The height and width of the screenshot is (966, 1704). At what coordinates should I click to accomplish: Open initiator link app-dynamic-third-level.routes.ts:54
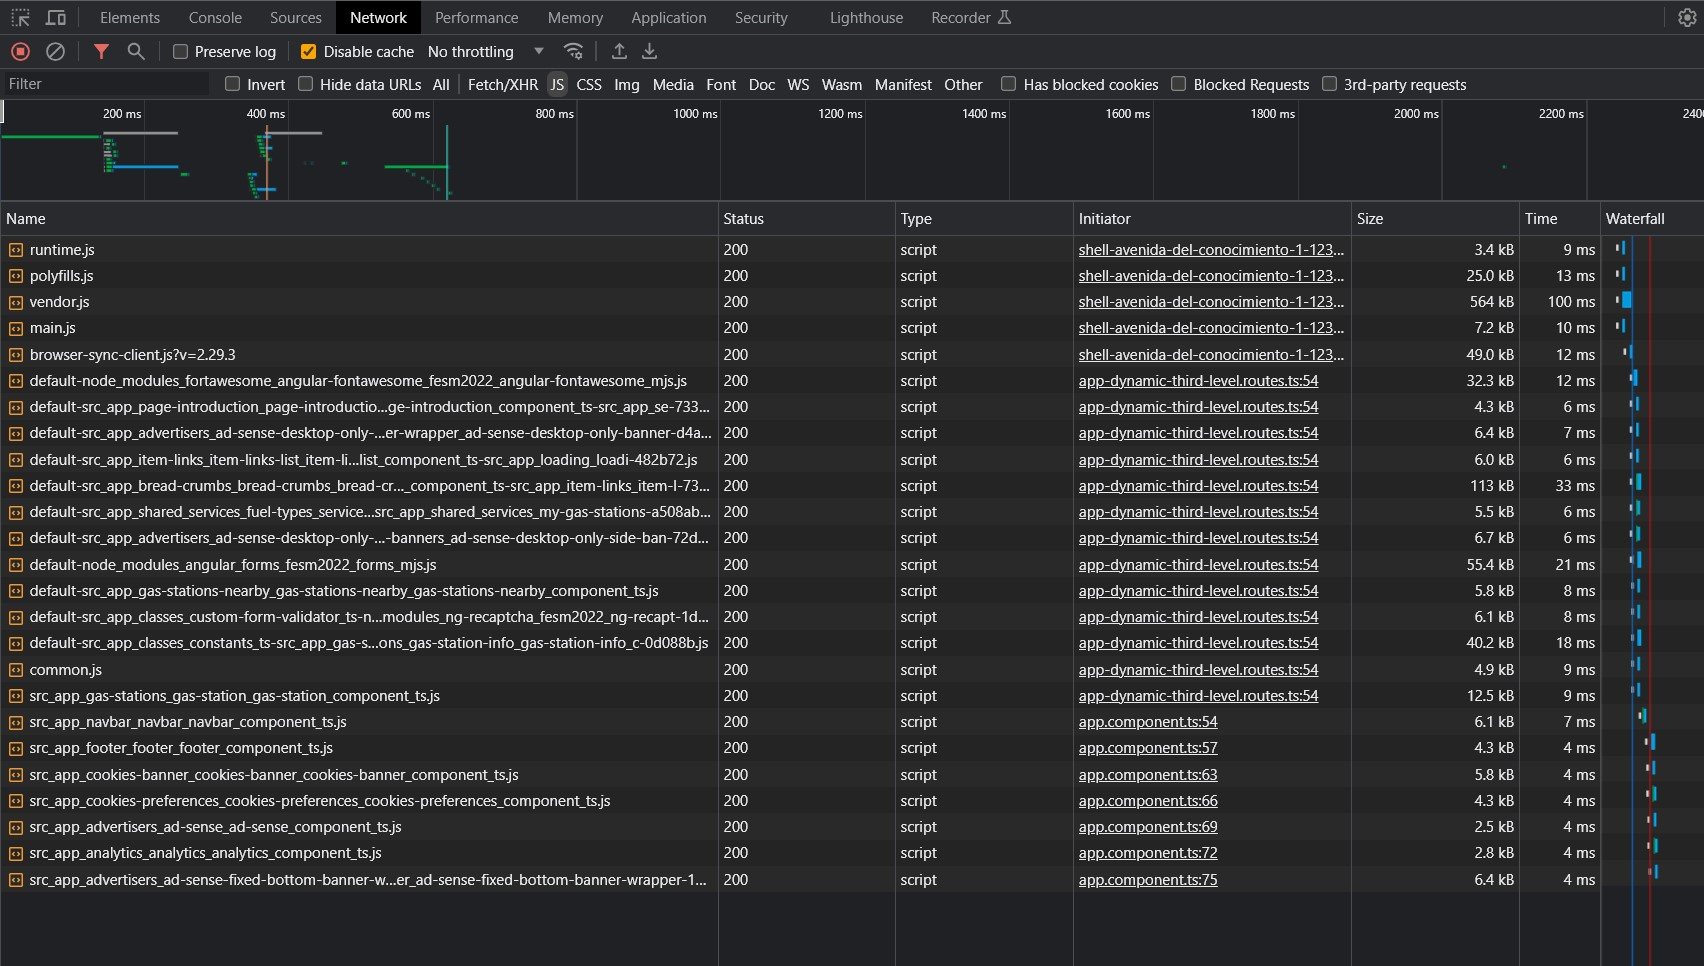tap(1197, 381)
